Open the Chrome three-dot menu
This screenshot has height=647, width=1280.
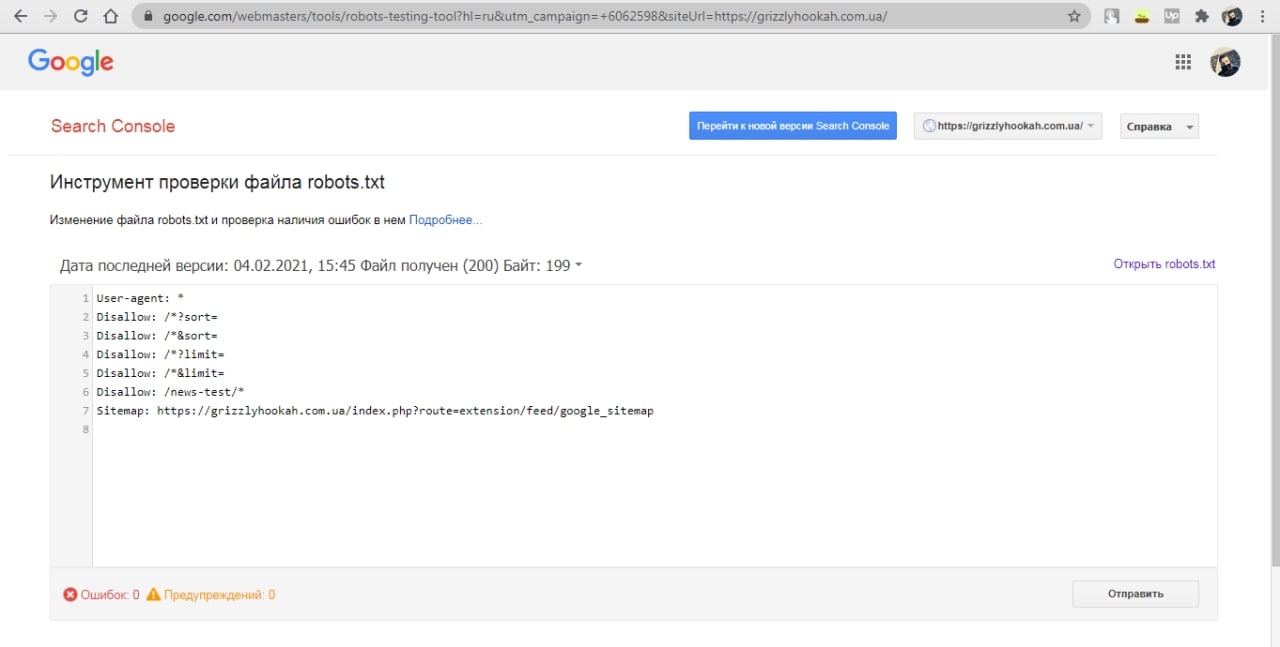coord(1262,16)
